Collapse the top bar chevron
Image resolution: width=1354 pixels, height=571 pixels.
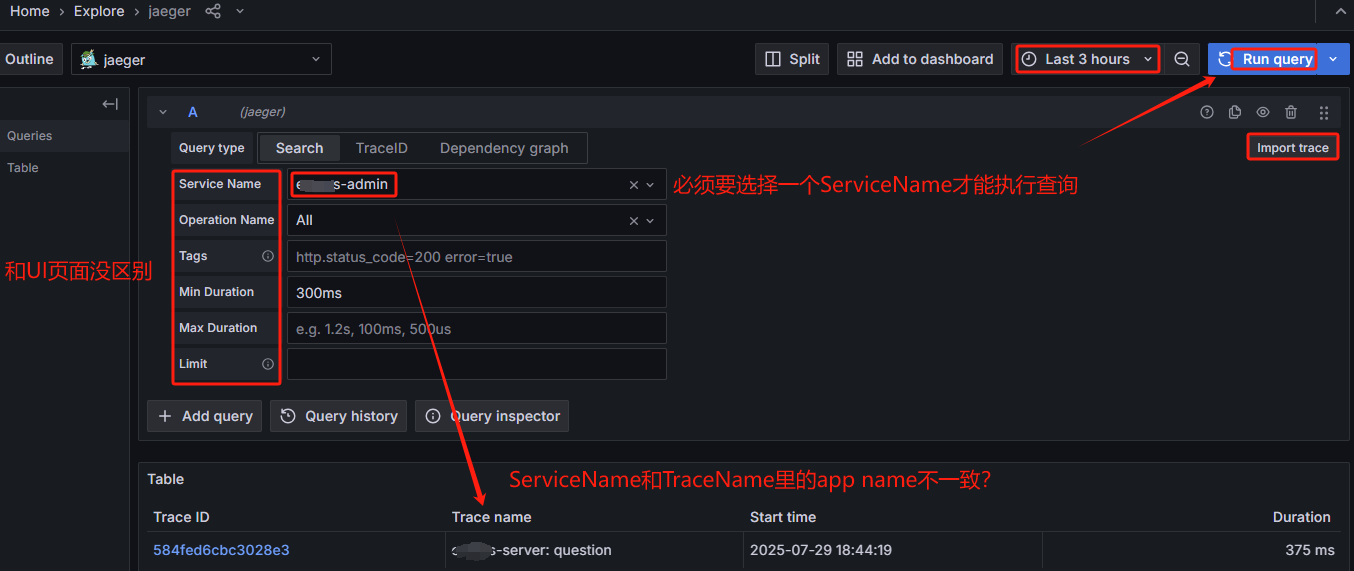coord(1341,11)
